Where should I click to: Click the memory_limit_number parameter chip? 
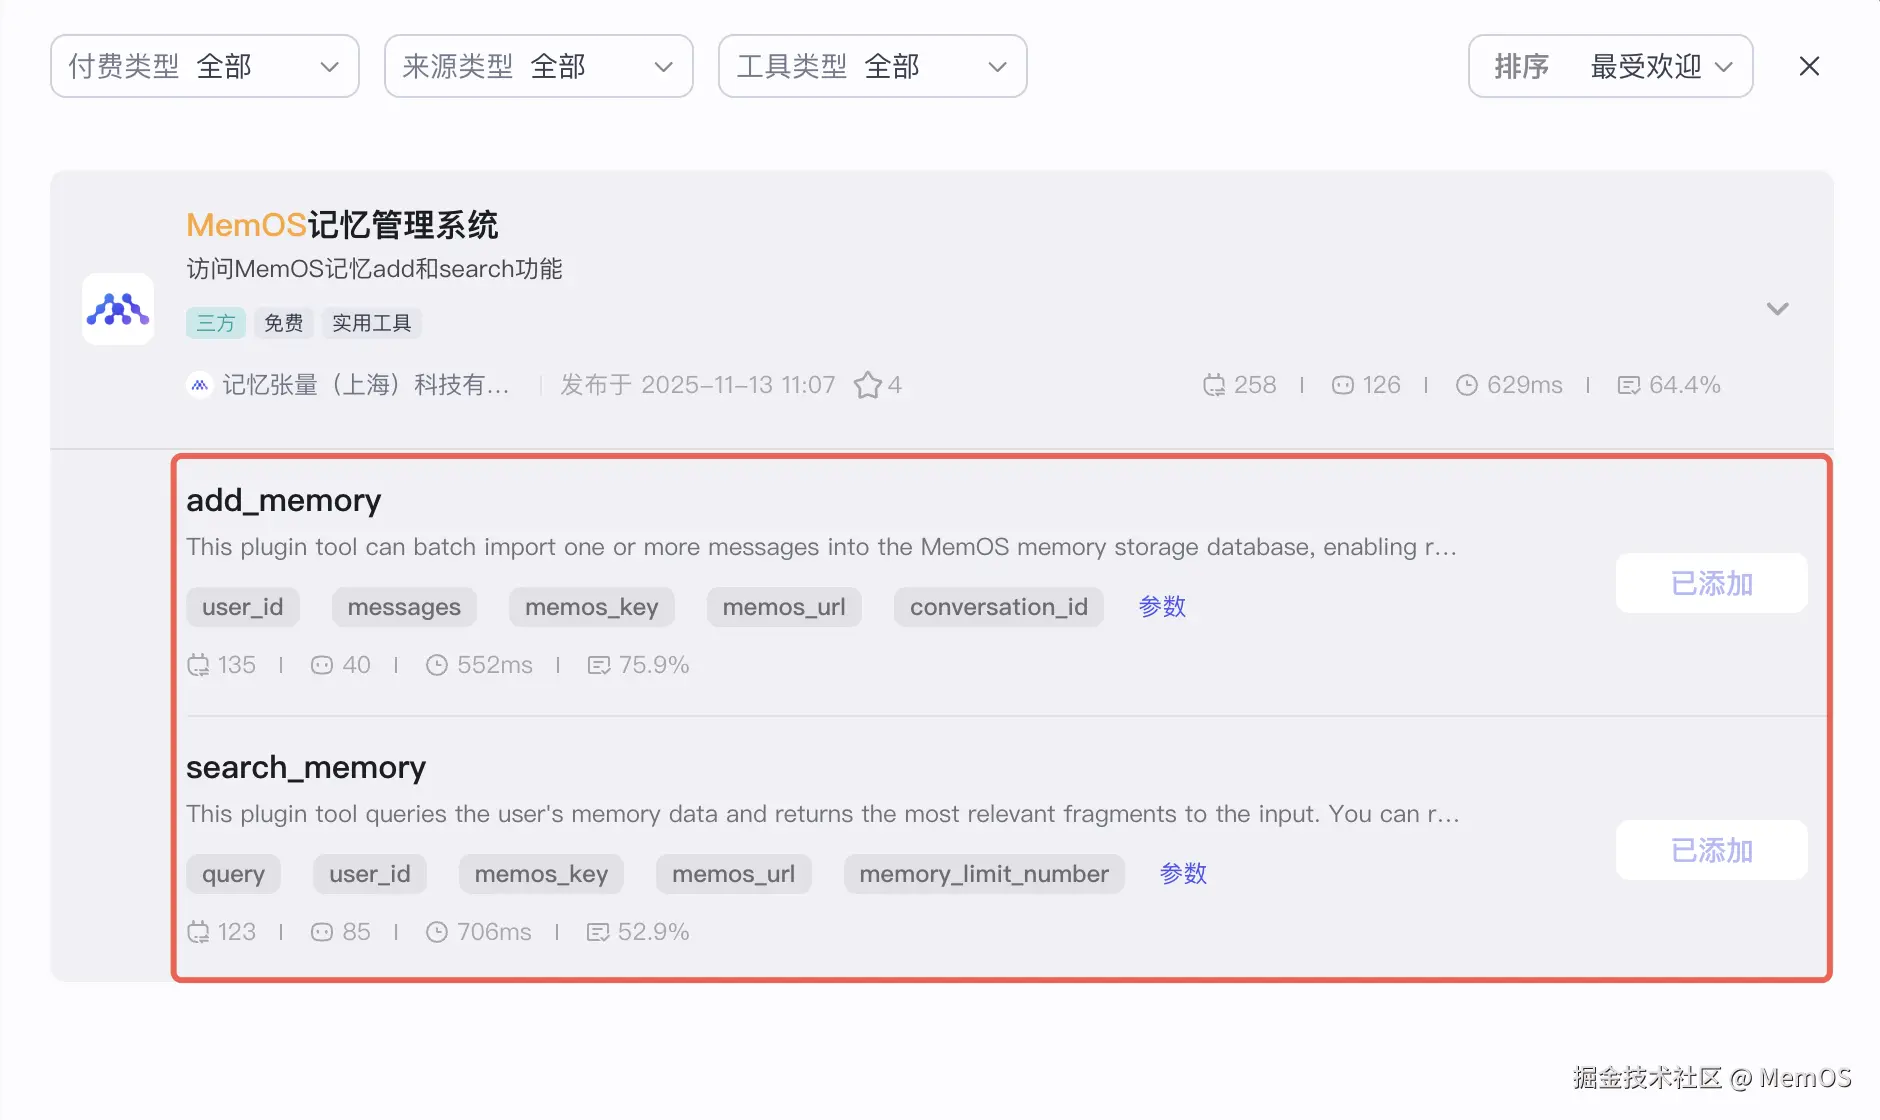(x=984, y=874)
